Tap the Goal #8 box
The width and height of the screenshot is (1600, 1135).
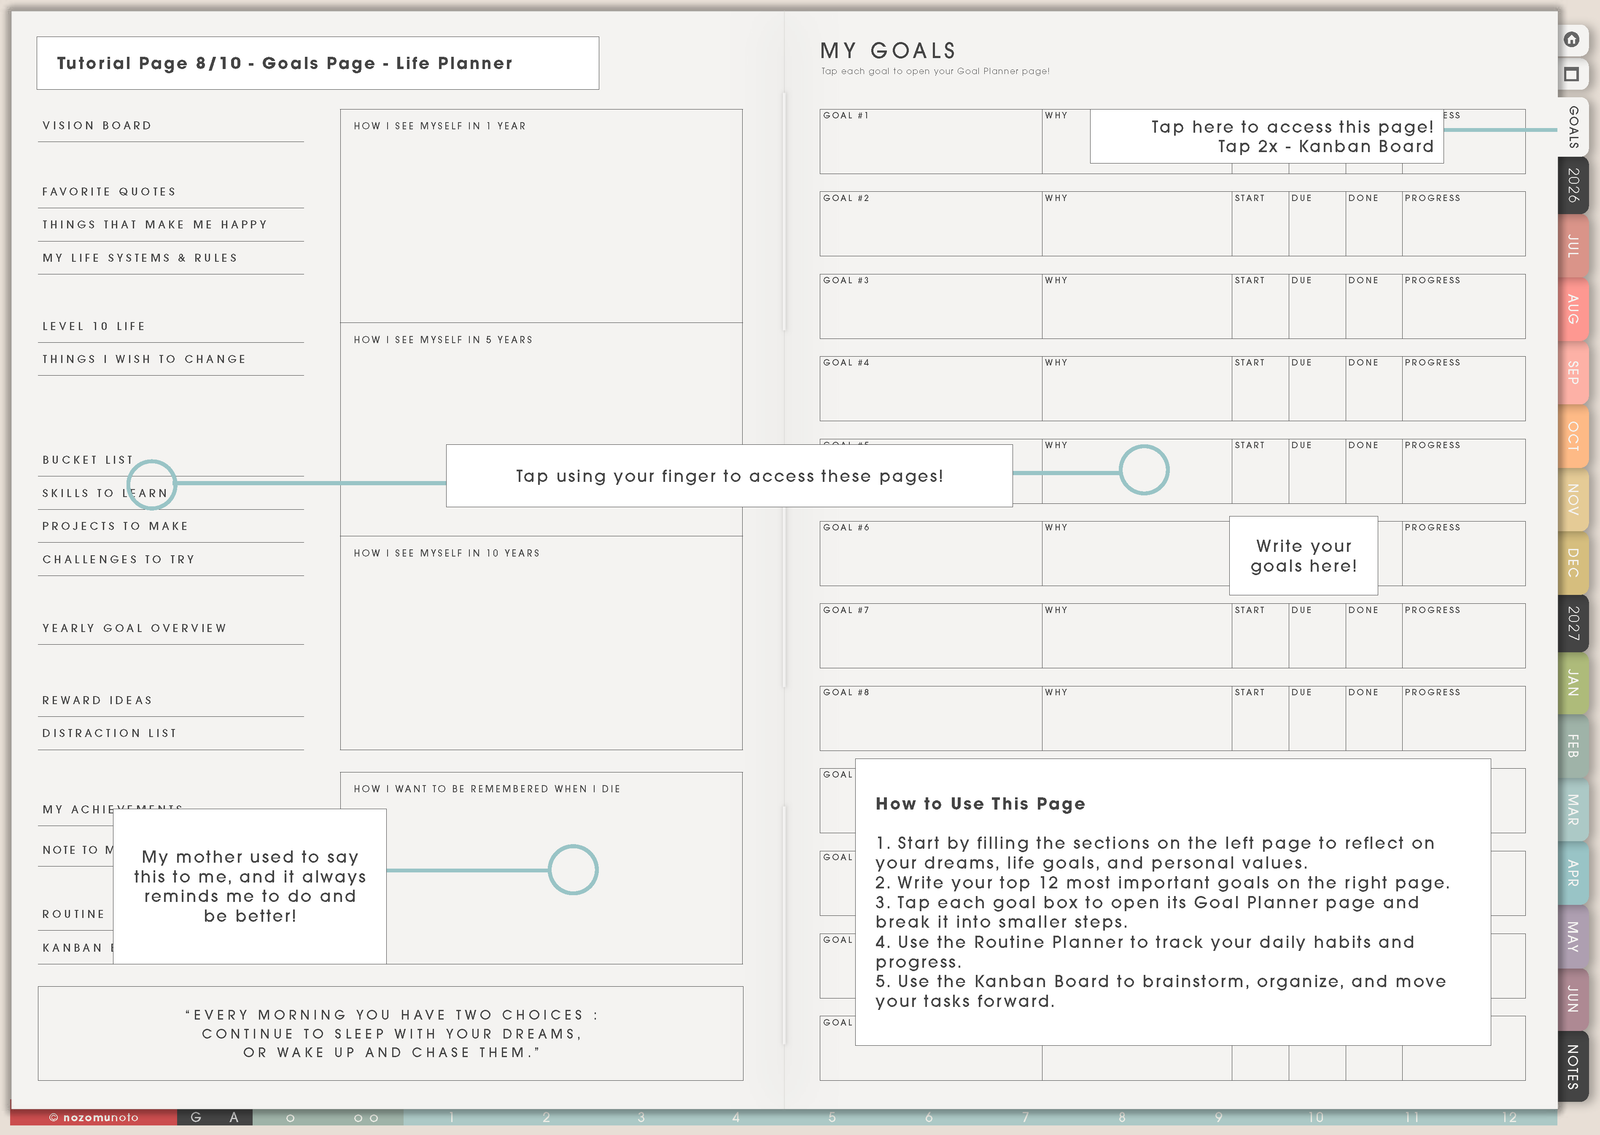[x=931, y=718]
